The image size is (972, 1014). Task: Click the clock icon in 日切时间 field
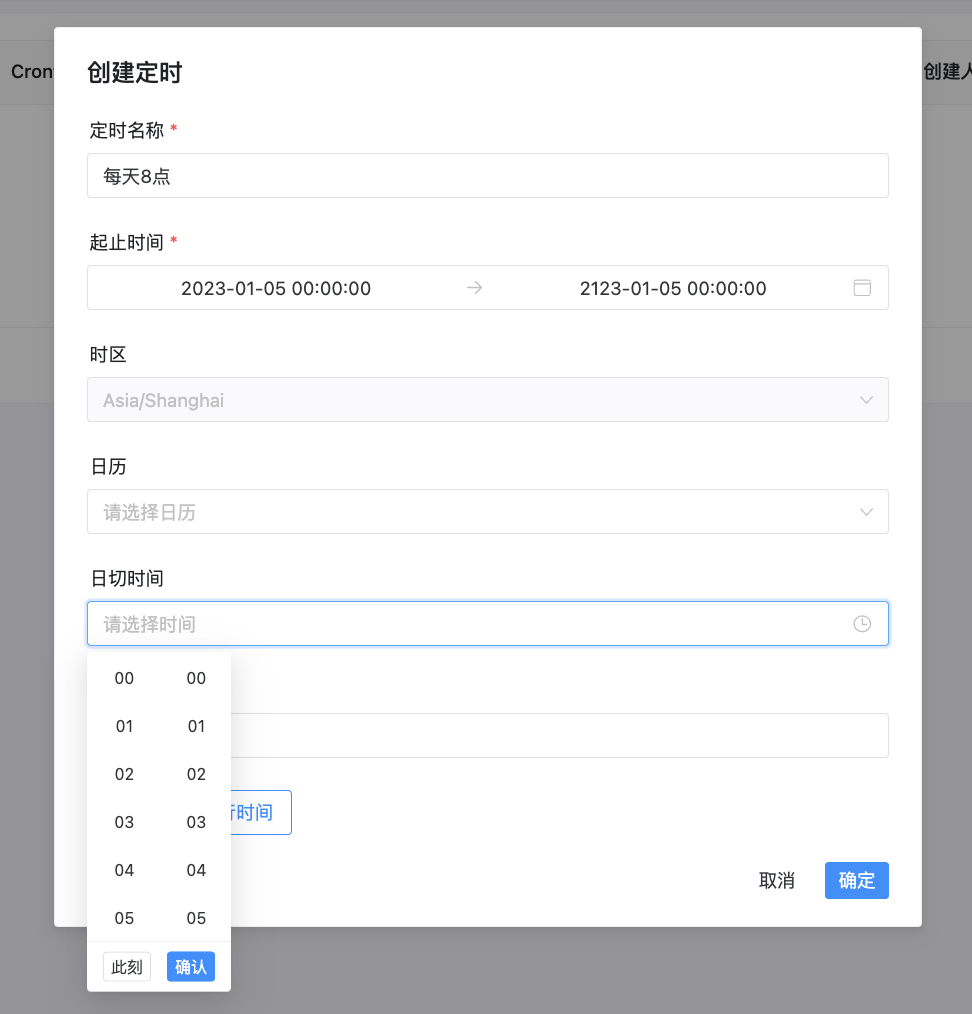(x=861, y=623)
